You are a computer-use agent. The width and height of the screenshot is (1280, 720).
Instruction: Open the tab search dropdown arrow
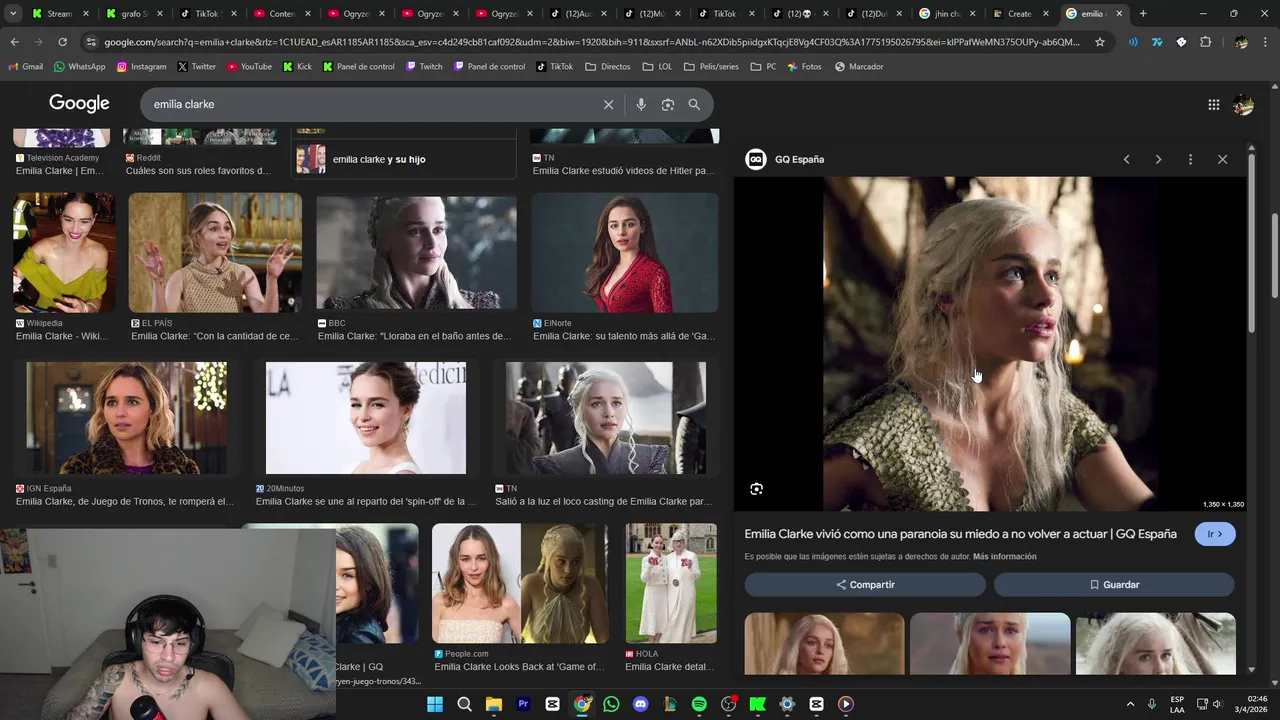click(x=13, y=14)
